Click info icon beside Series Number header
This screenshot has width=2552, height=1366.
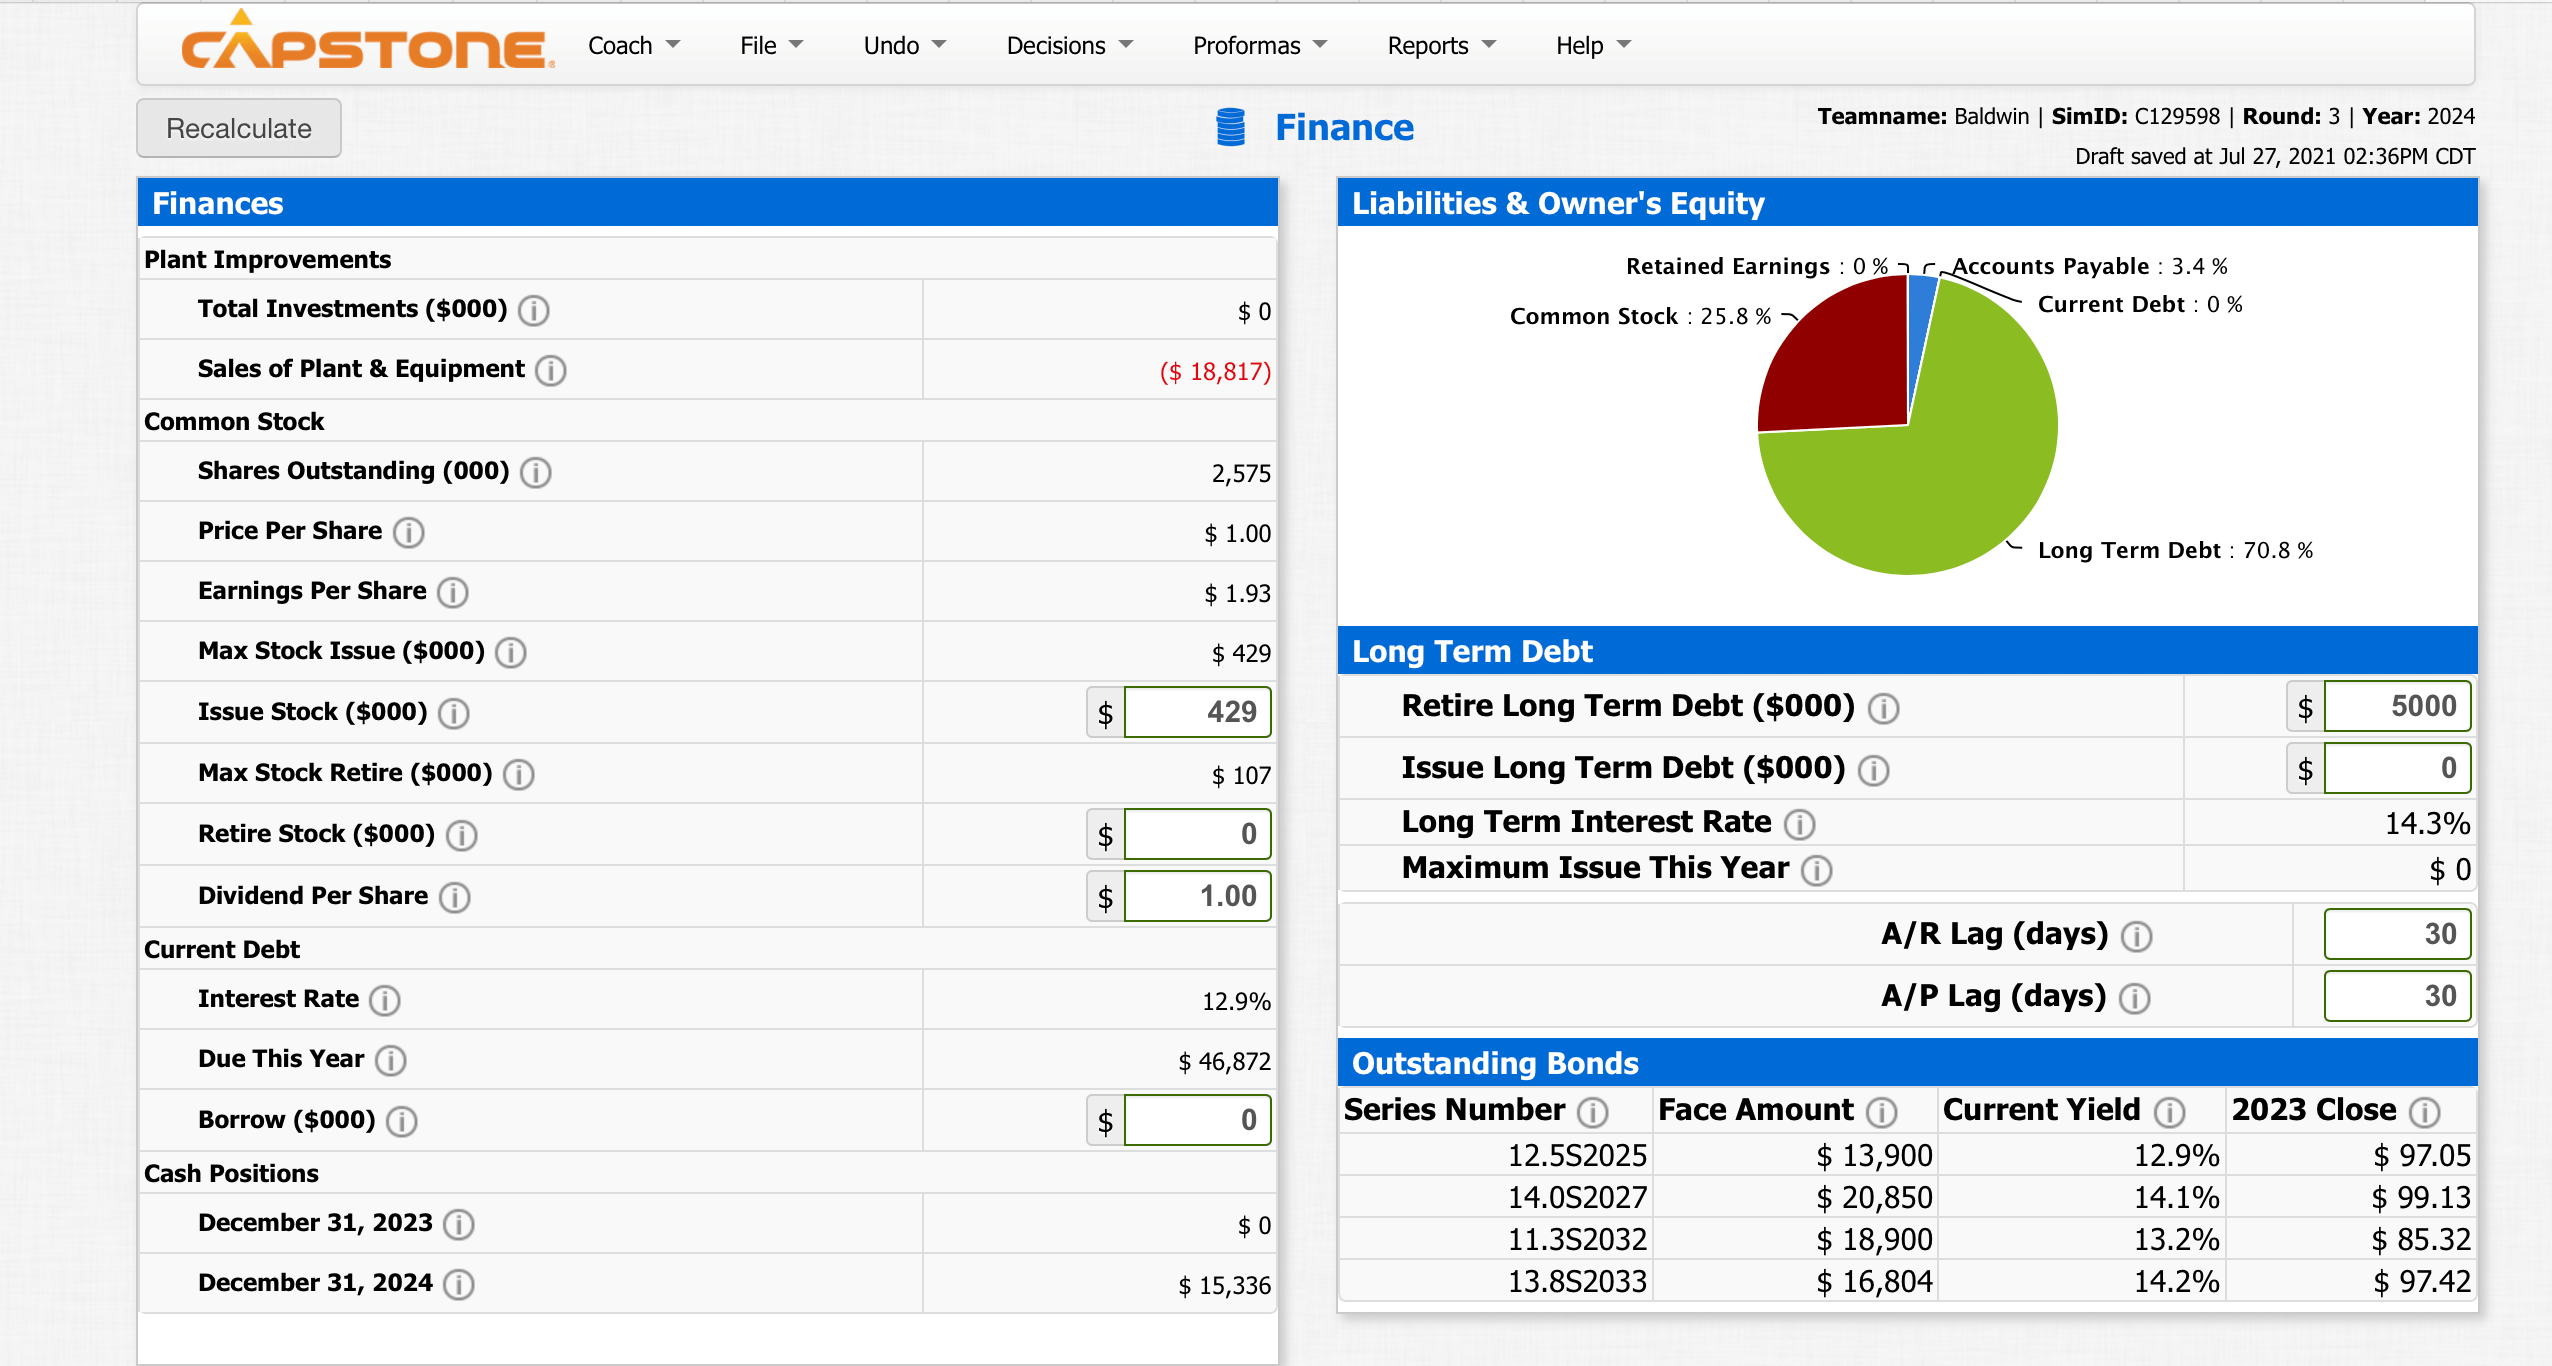tap(1593, 1112)
